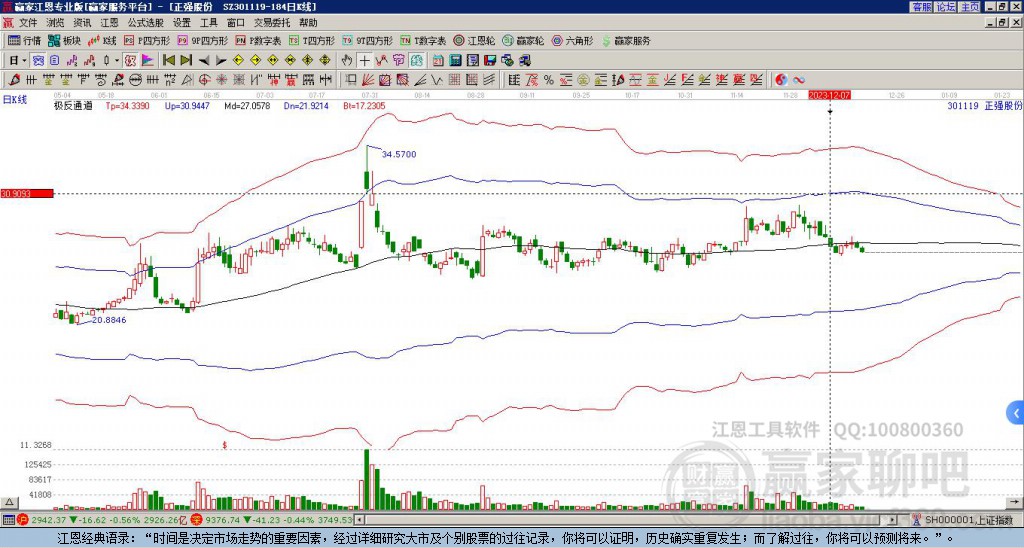Open the 帮助 menu
The height and width of the screenshot is (548, 1024).
point(308,23)
